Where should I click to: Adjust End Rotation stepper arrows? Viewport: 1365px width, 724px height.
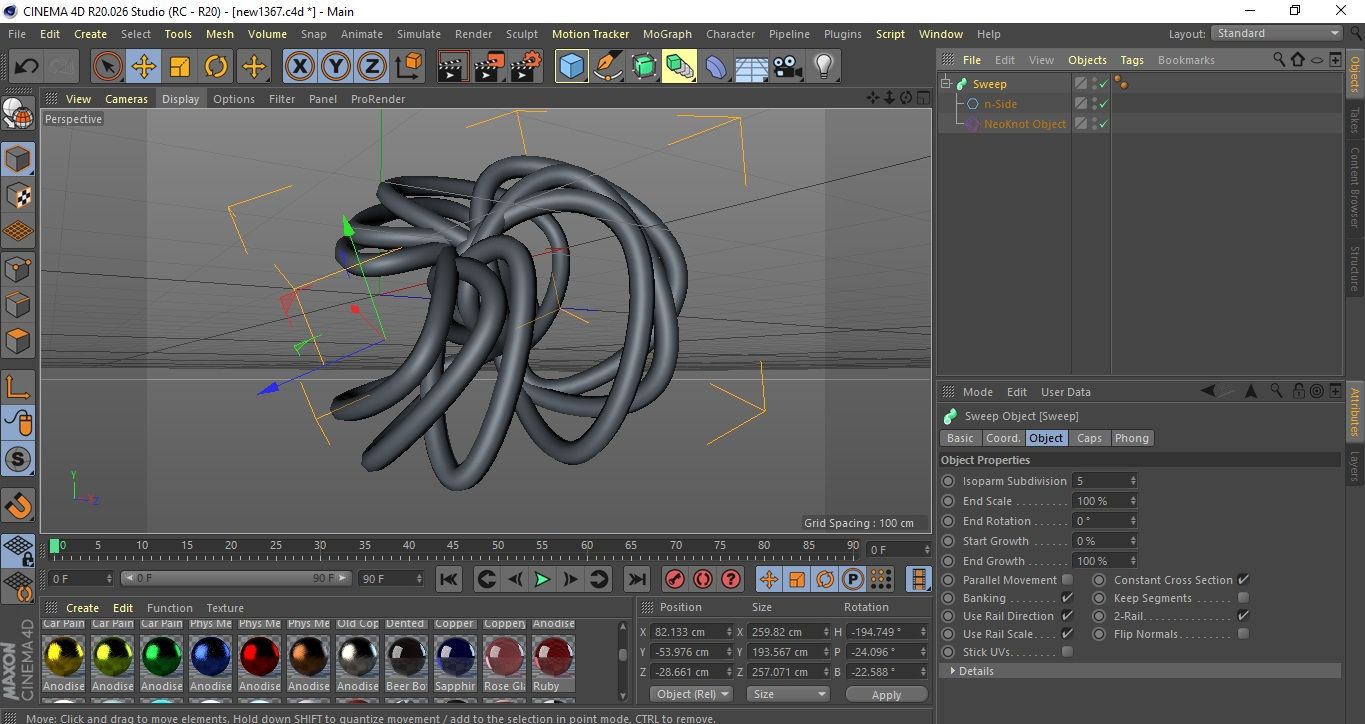[1133, 521]
